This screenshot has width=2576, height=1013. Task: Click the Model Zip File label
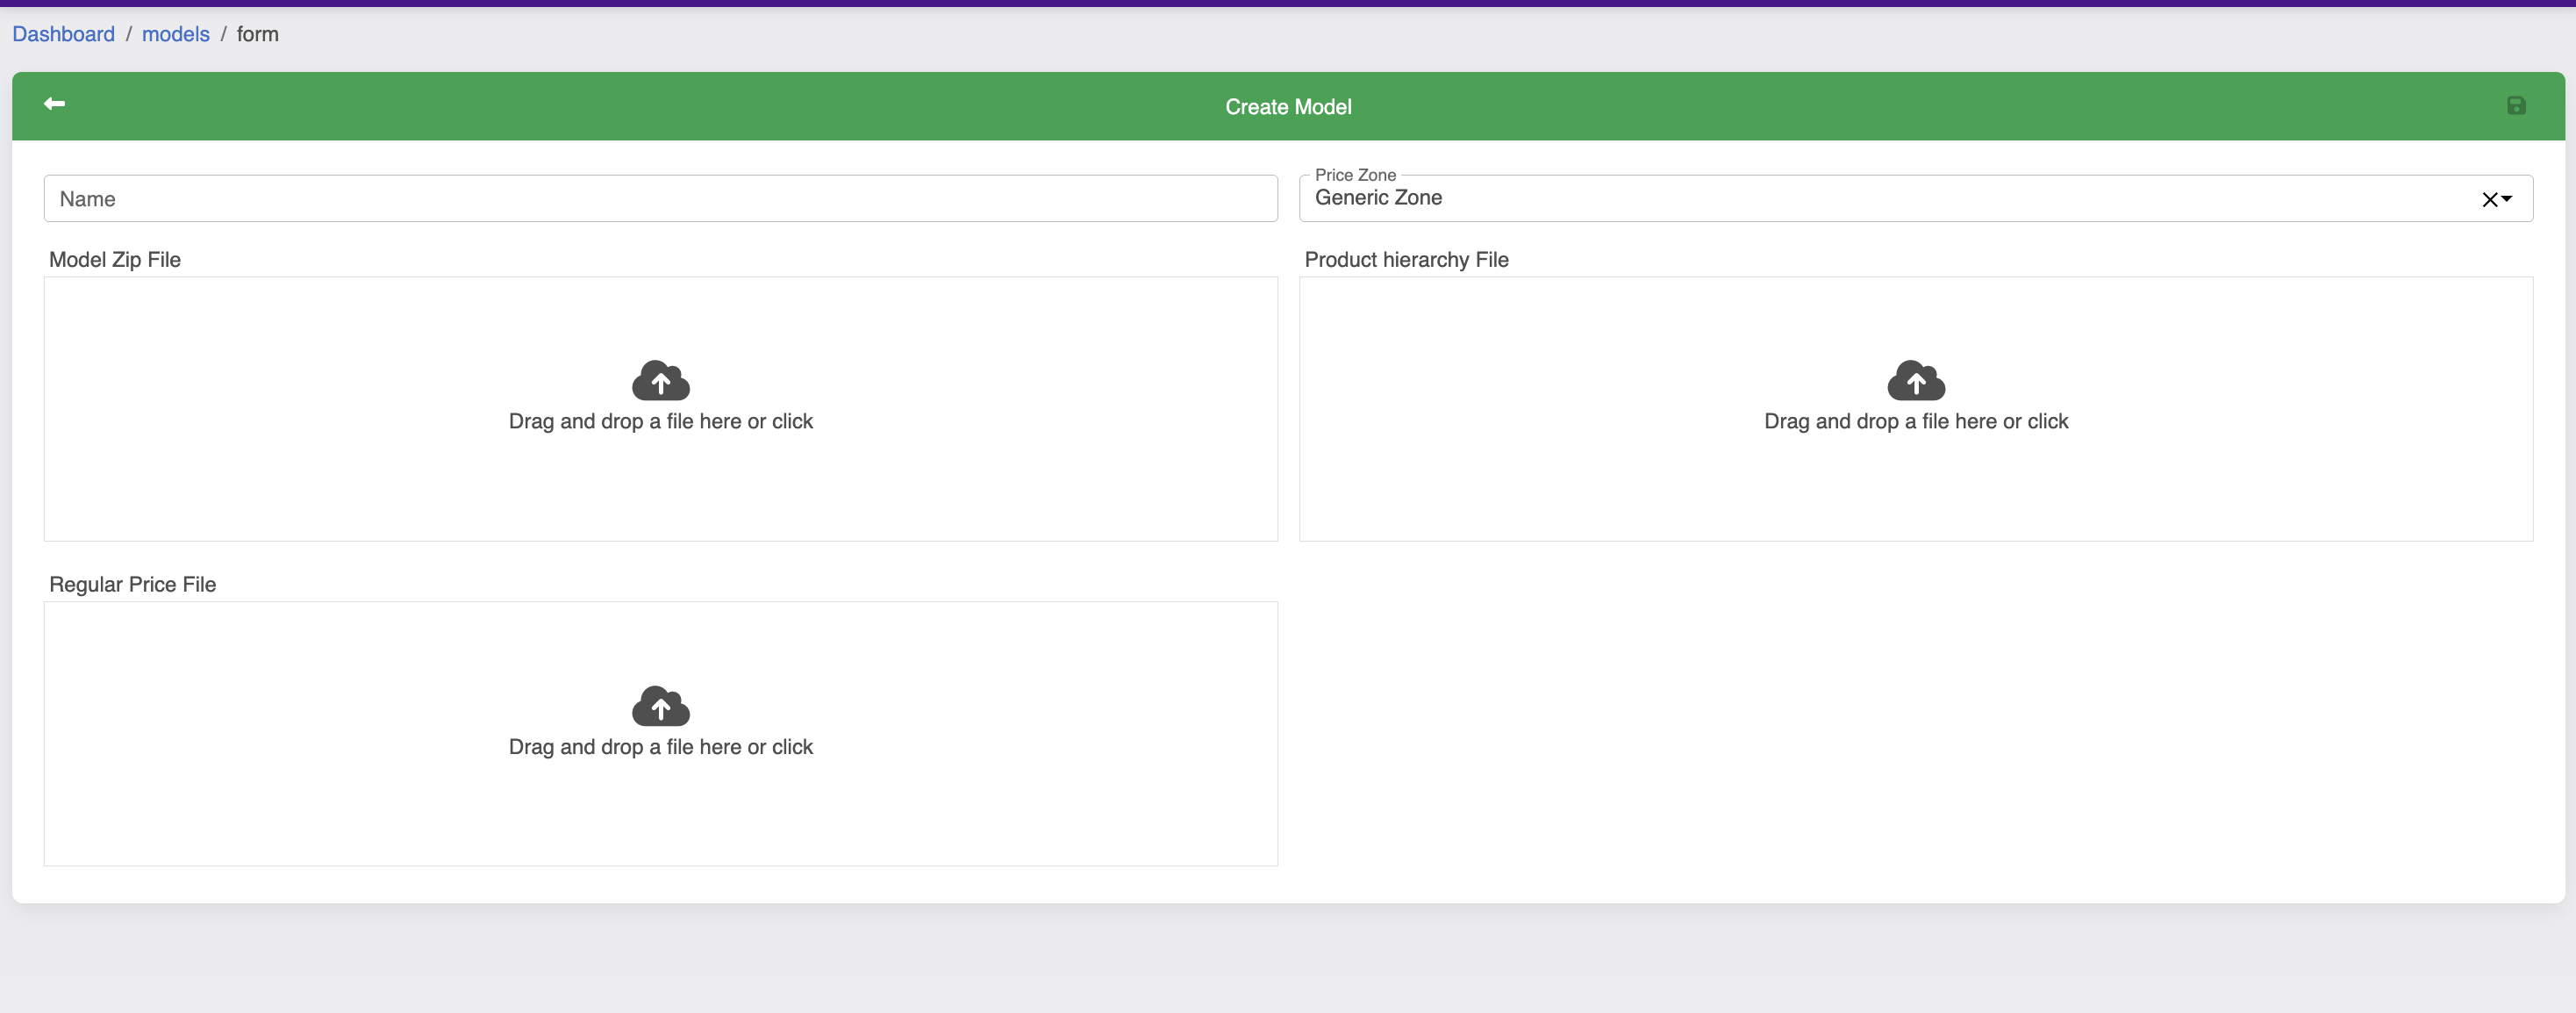coord(115,260)
